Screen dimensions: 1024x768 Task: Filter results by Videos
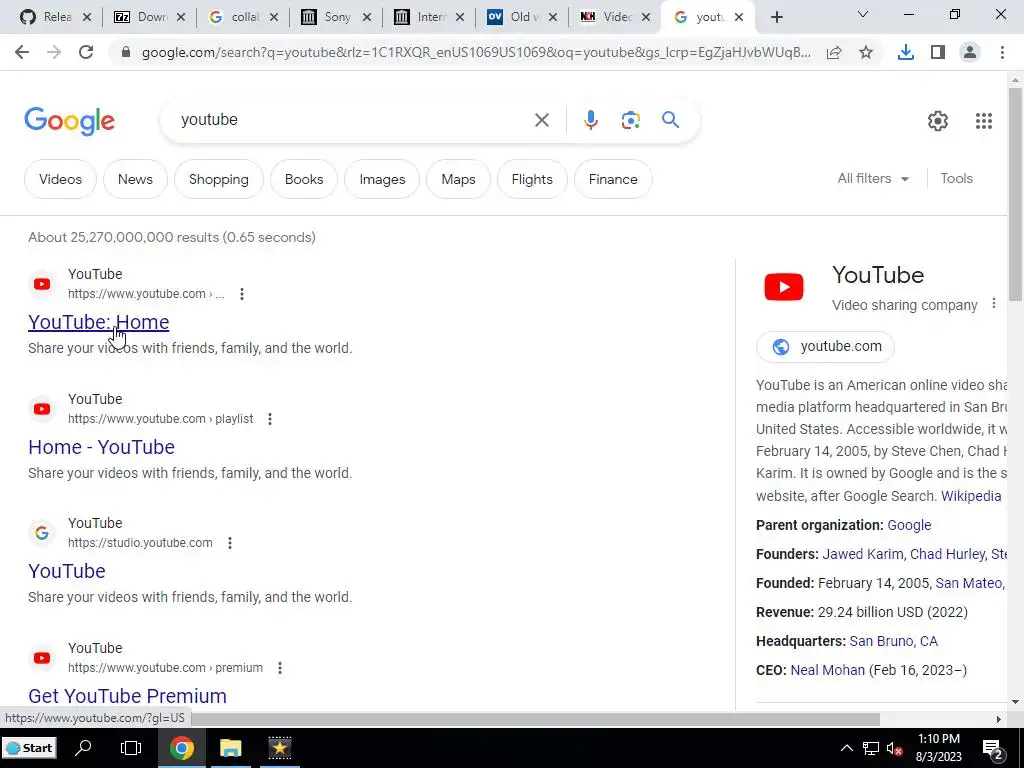pyautogui.click(x=60, y=179)
